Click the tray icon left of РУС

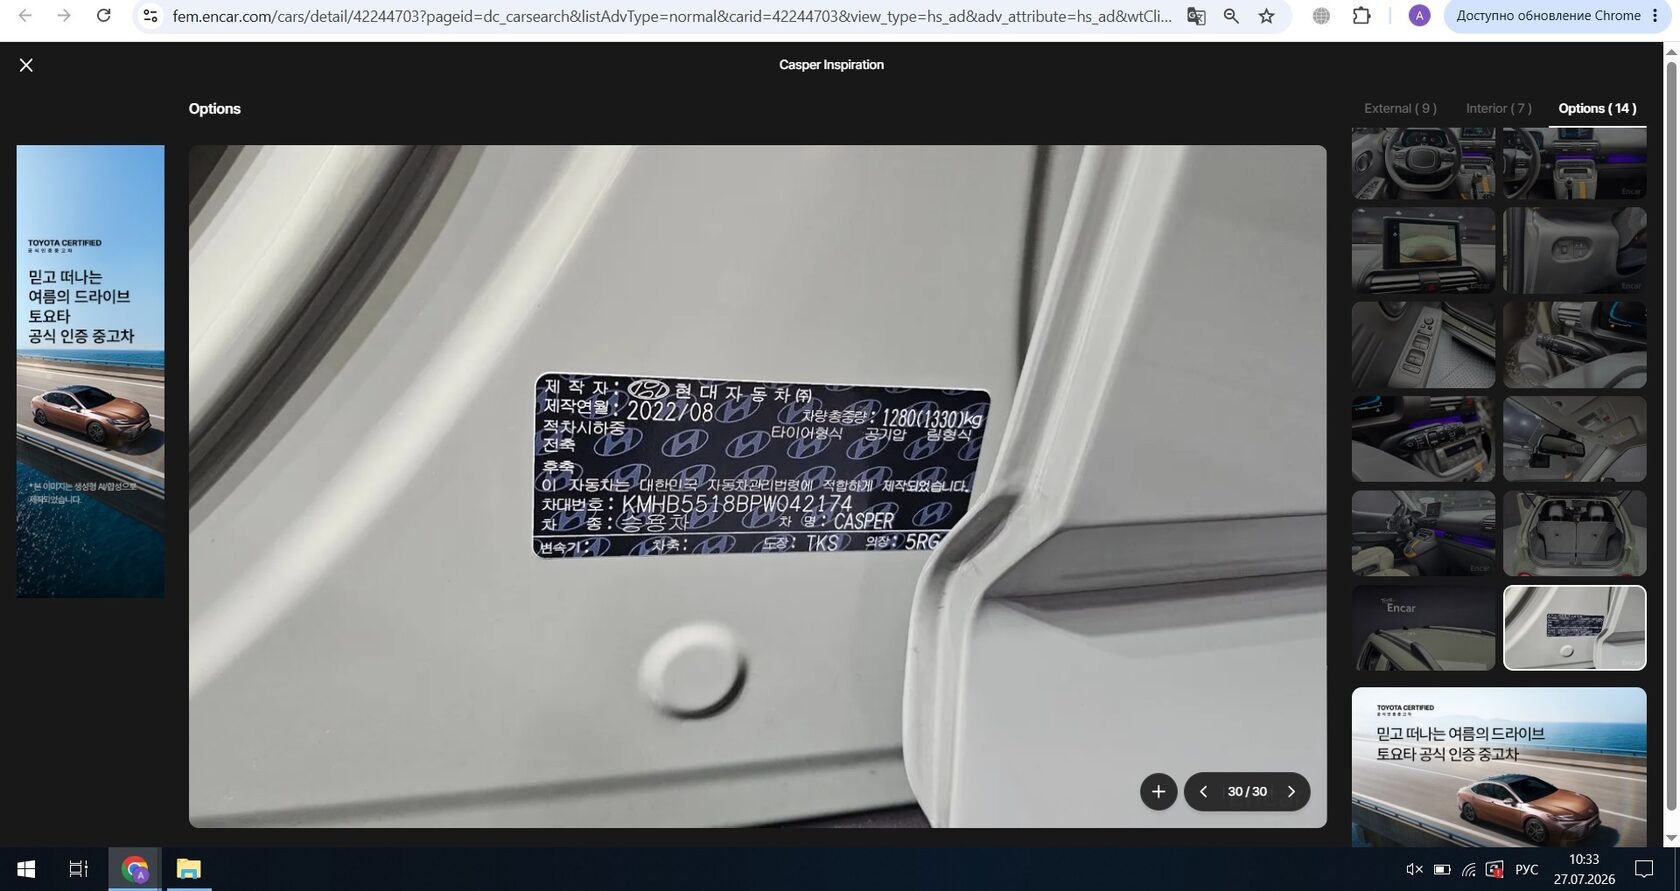coord(1495,869)
